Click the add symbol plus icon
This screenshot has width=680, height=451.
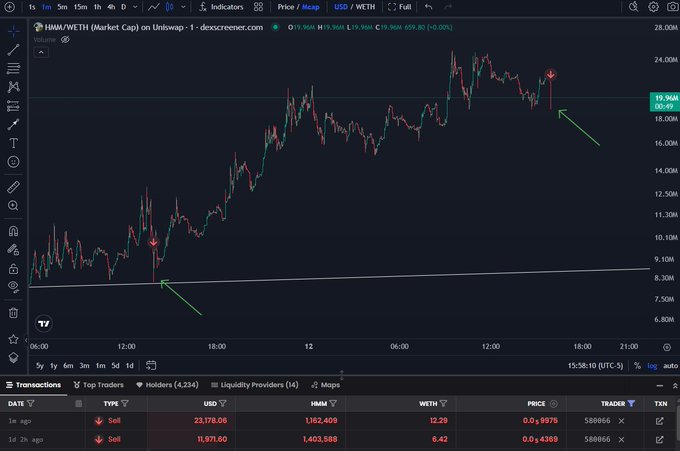tap(10, 7)
